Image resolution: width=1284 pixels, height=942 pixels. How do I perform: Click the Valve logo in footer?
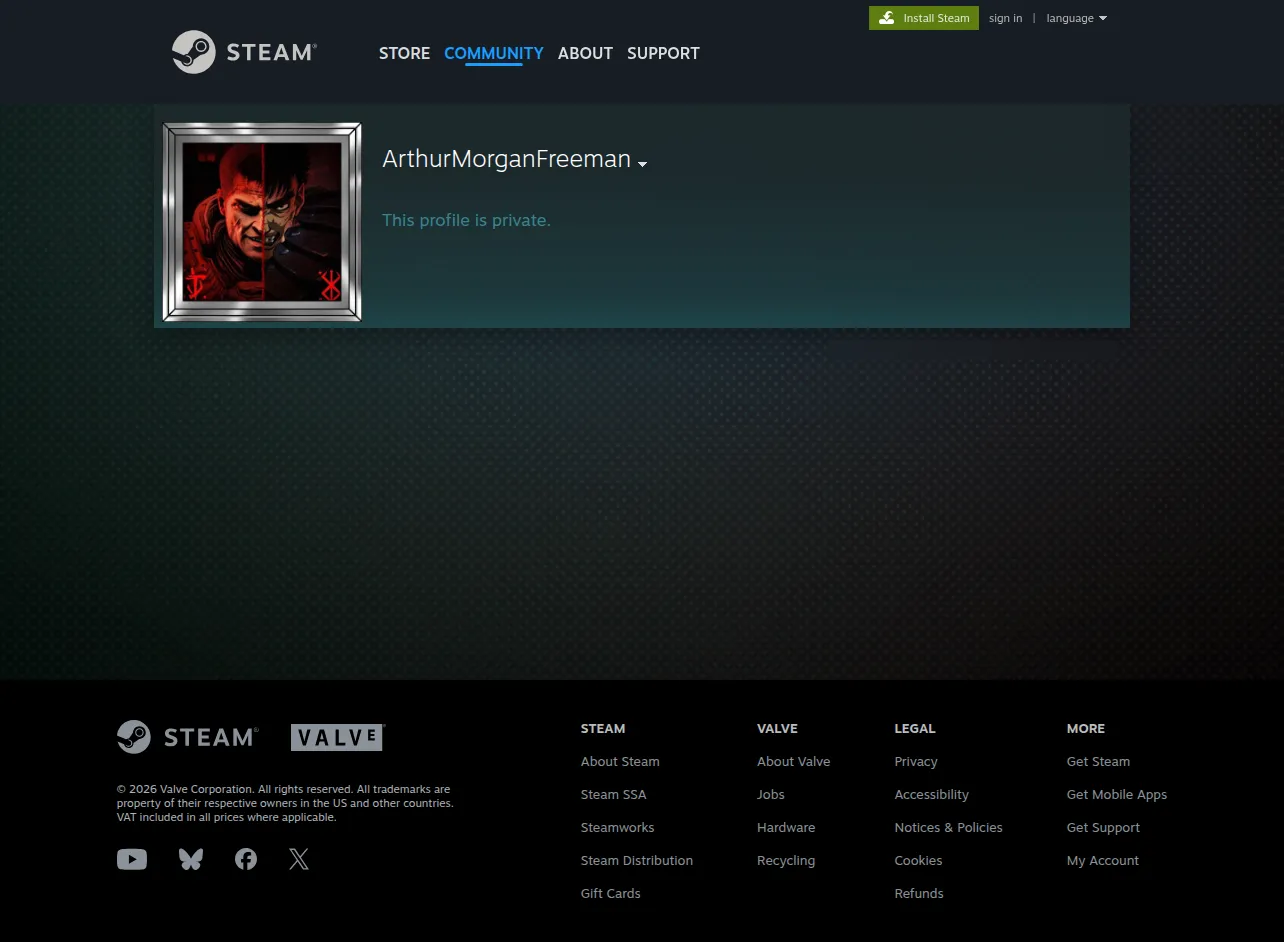coord(338,738)
